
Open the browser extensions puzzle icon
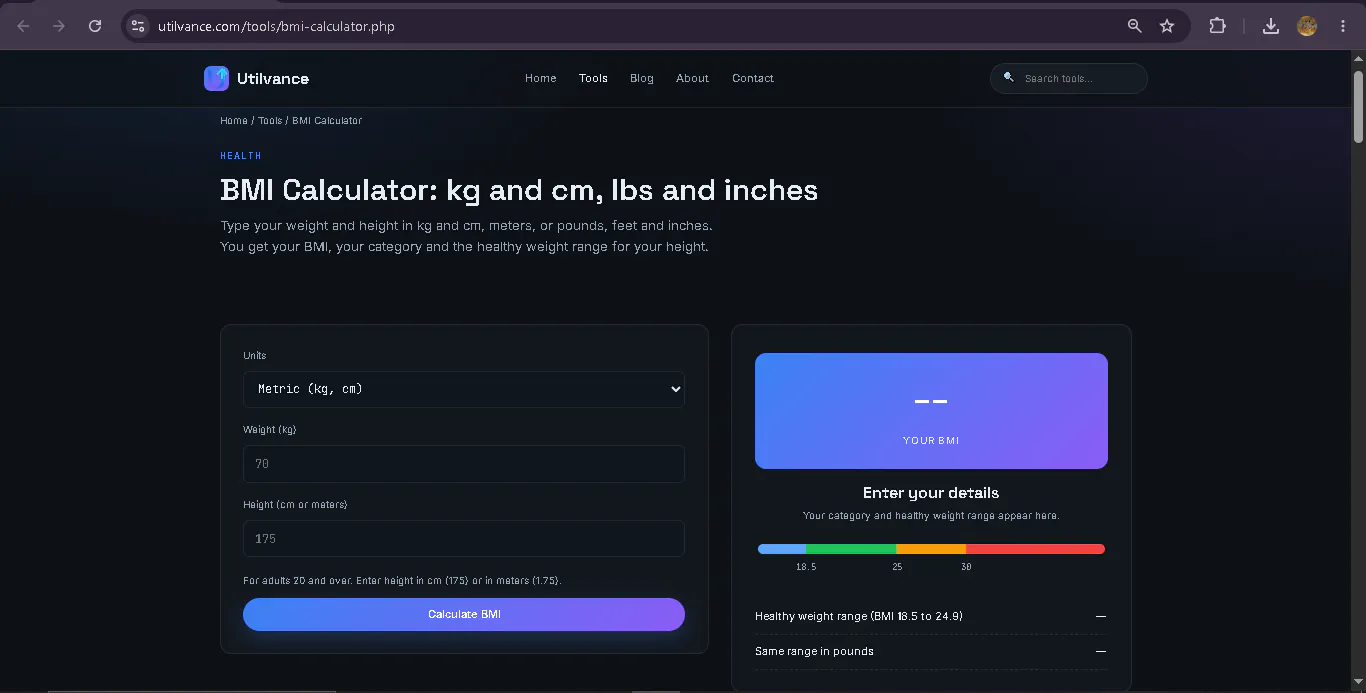1217,26
